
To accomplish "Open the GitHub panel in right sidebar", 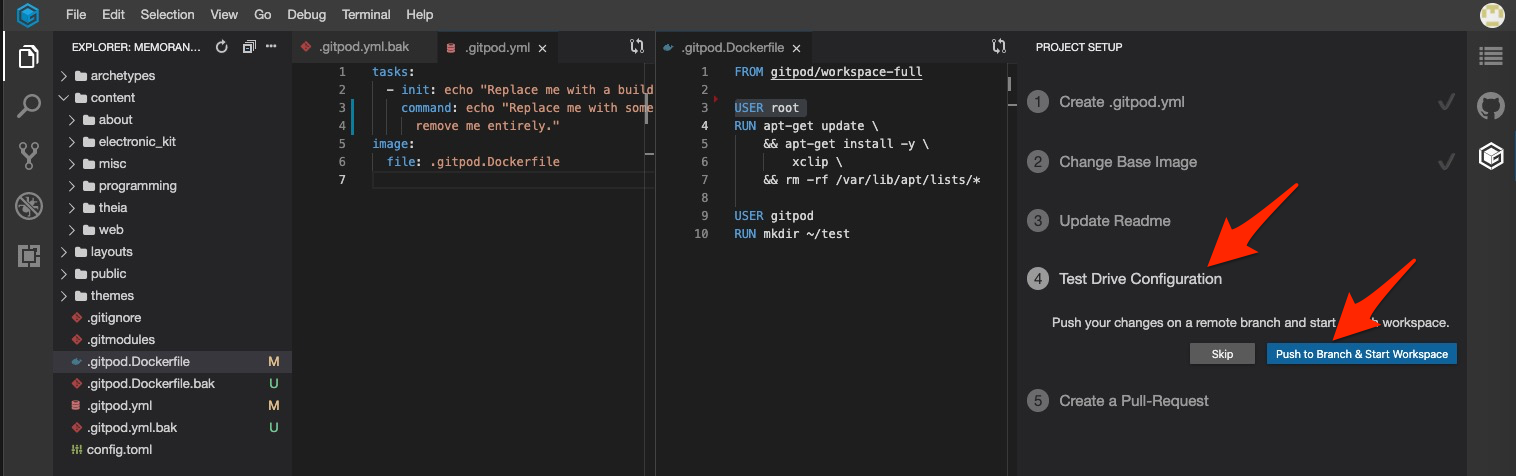I will 1491,106.
